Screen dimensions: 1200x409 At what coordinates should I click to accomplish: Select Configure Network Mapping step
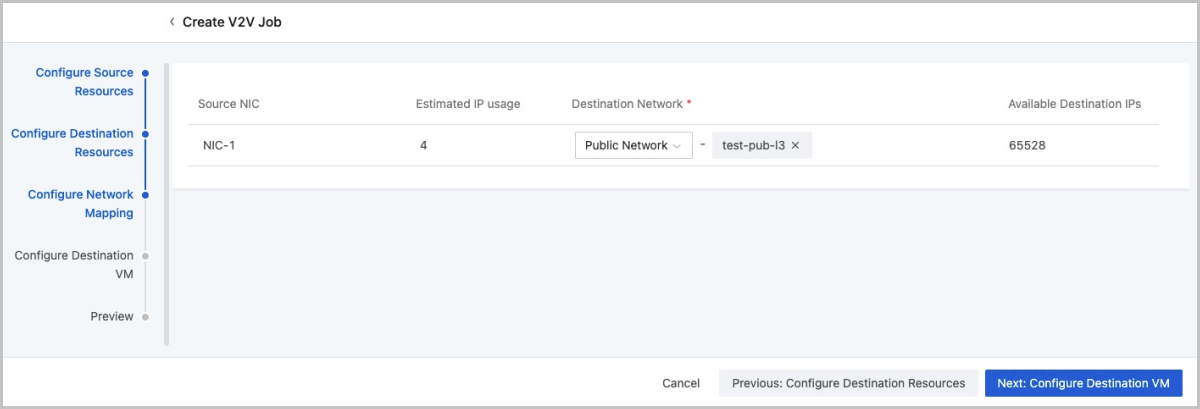pyautogui.click(x=80, y=203)
